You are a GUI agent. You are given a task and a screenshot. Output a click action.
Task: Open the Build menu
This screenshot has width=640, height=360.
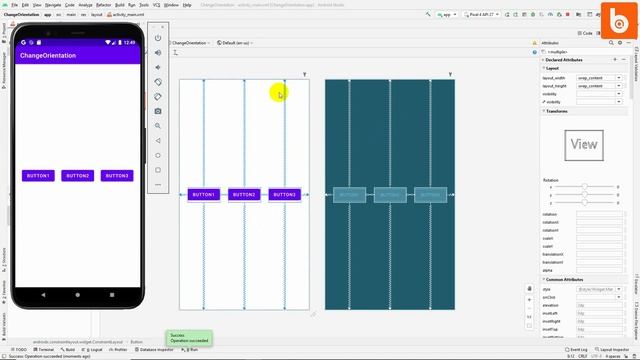[120, 5]
